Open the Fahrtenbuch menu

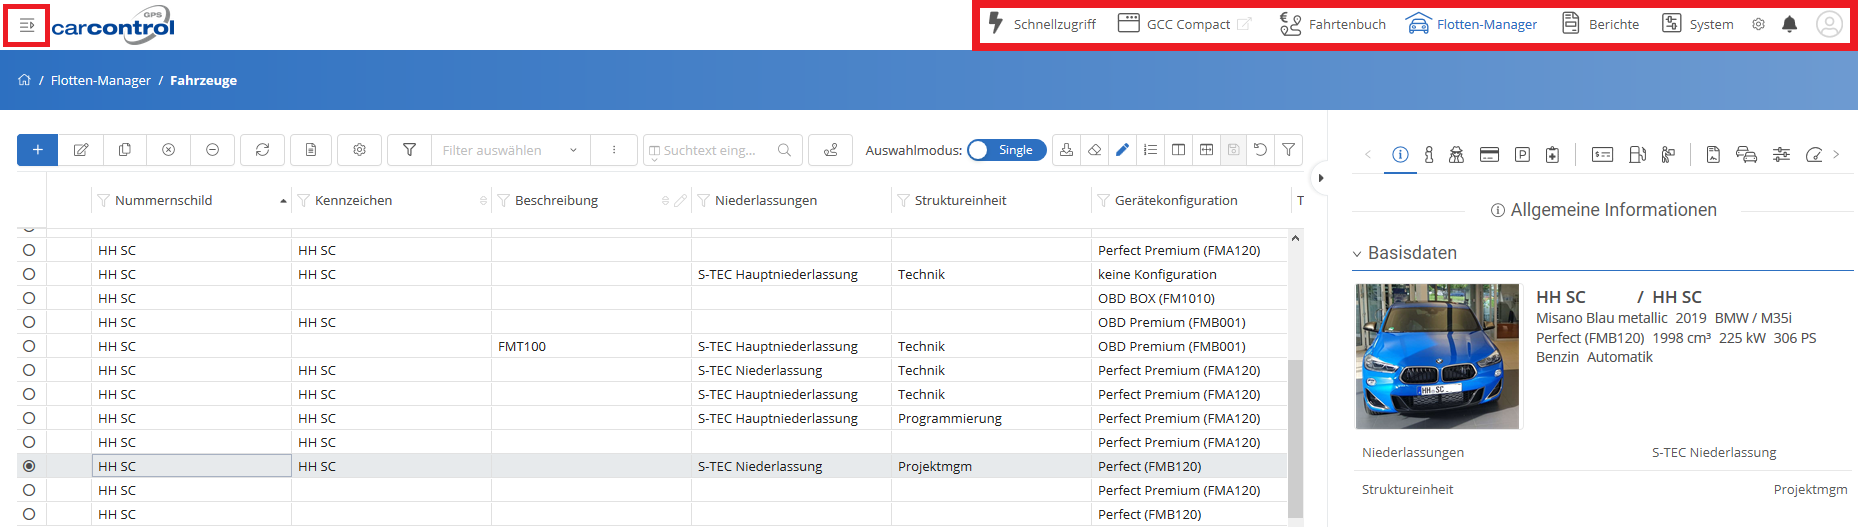tap(1333, 24)
